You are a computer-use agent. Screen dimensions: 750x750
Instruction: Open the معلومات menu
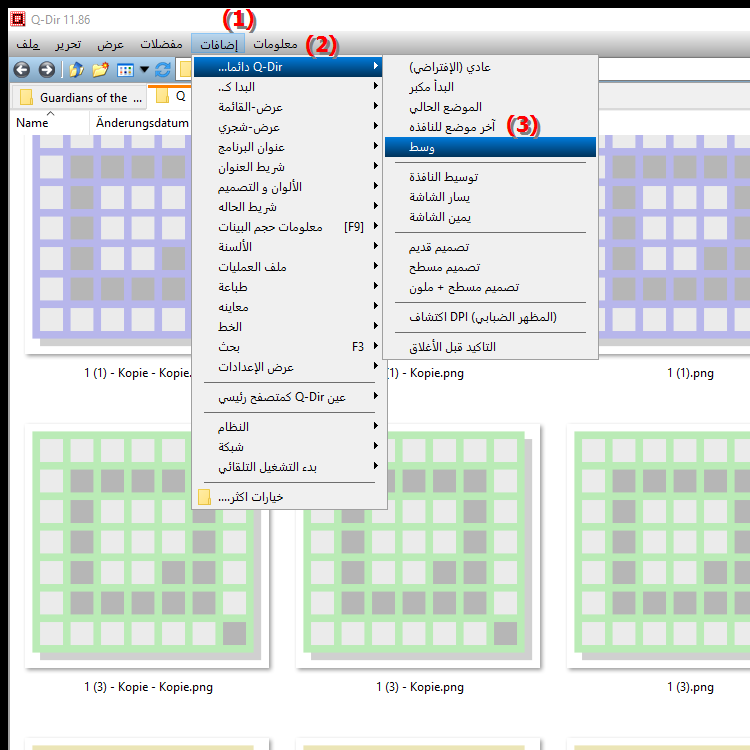(276, 44)
